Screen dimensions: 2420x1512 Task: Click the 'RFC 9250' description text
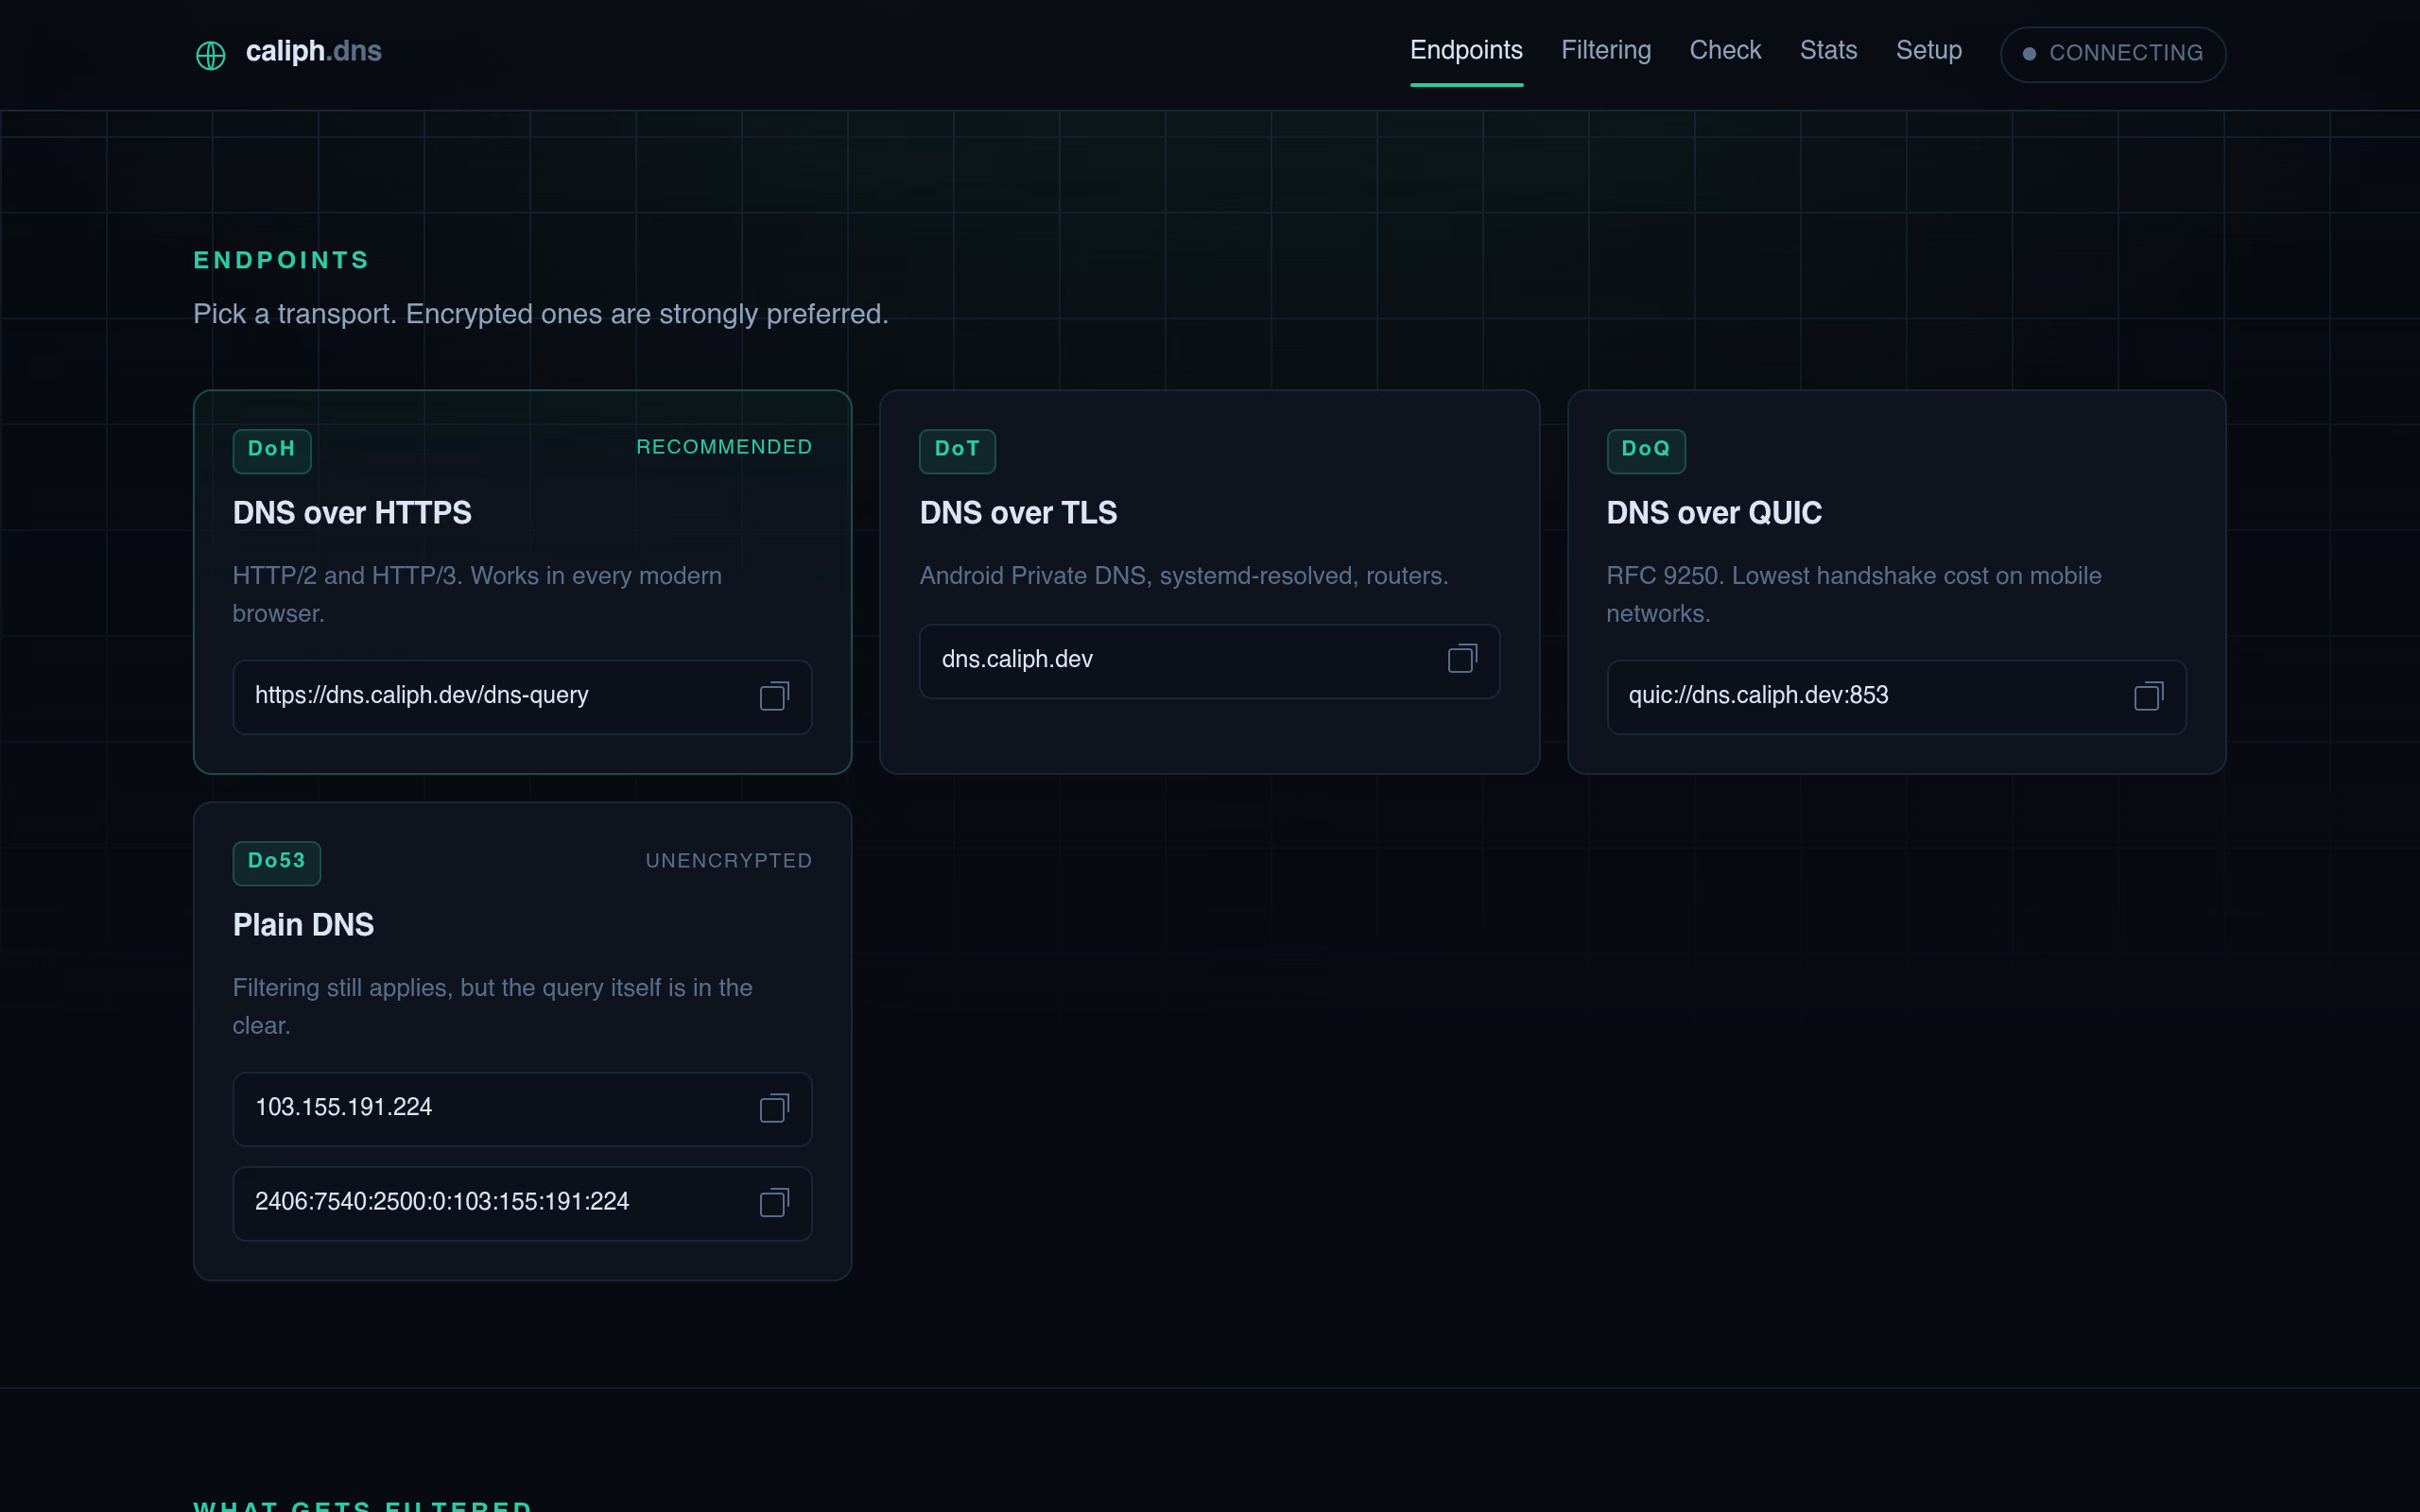(1853, 595)
